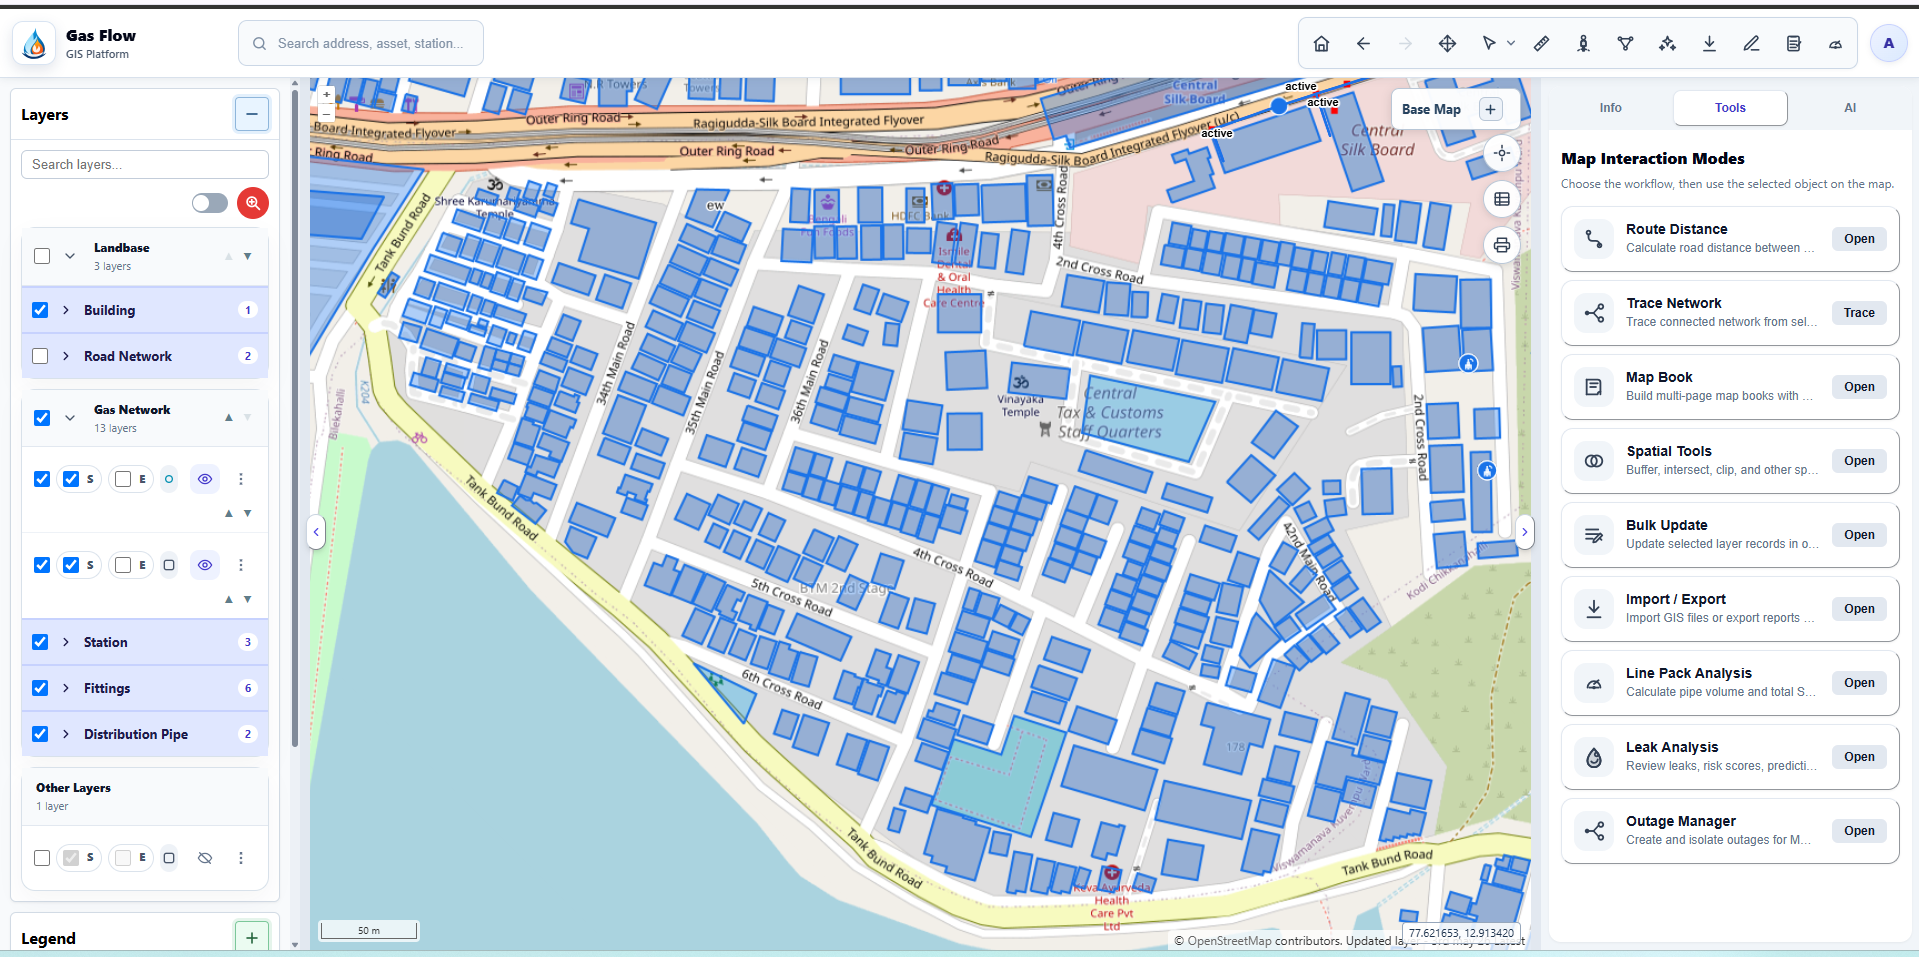
Task: Click the Gas Flow logo
Action: coord(35,44)
